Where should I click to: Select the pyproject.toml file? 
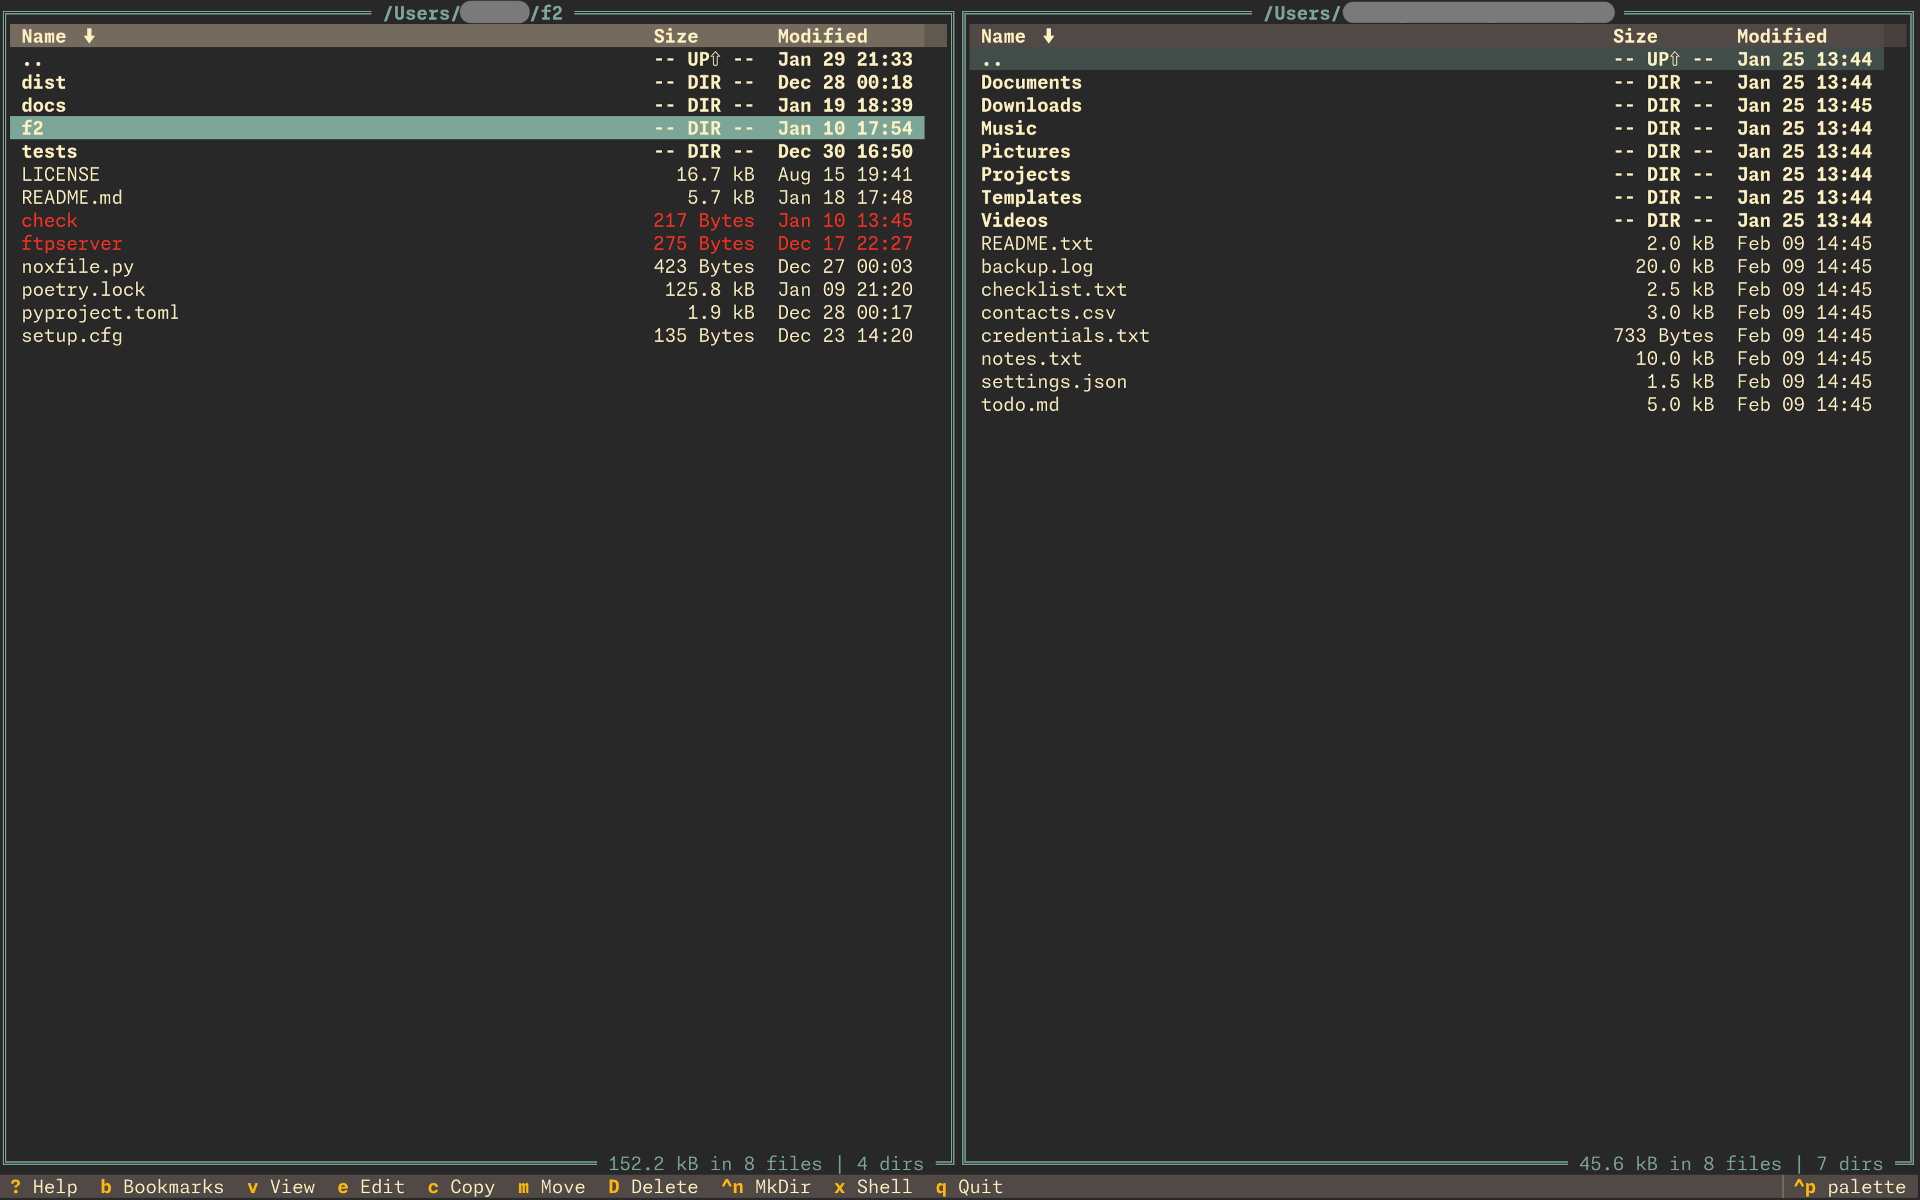tap(467, 312)
